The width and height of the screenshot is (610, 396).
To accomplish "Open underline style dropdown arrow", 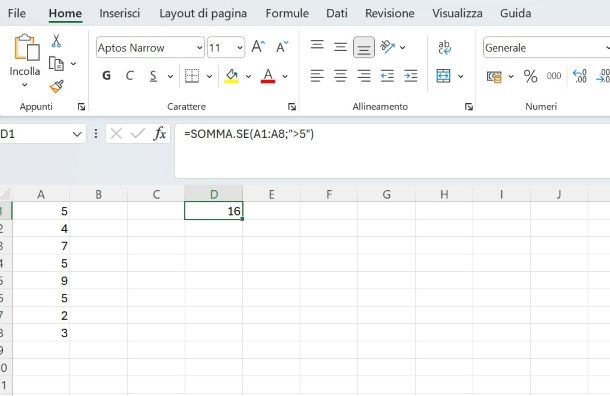I will click(170, 76).
